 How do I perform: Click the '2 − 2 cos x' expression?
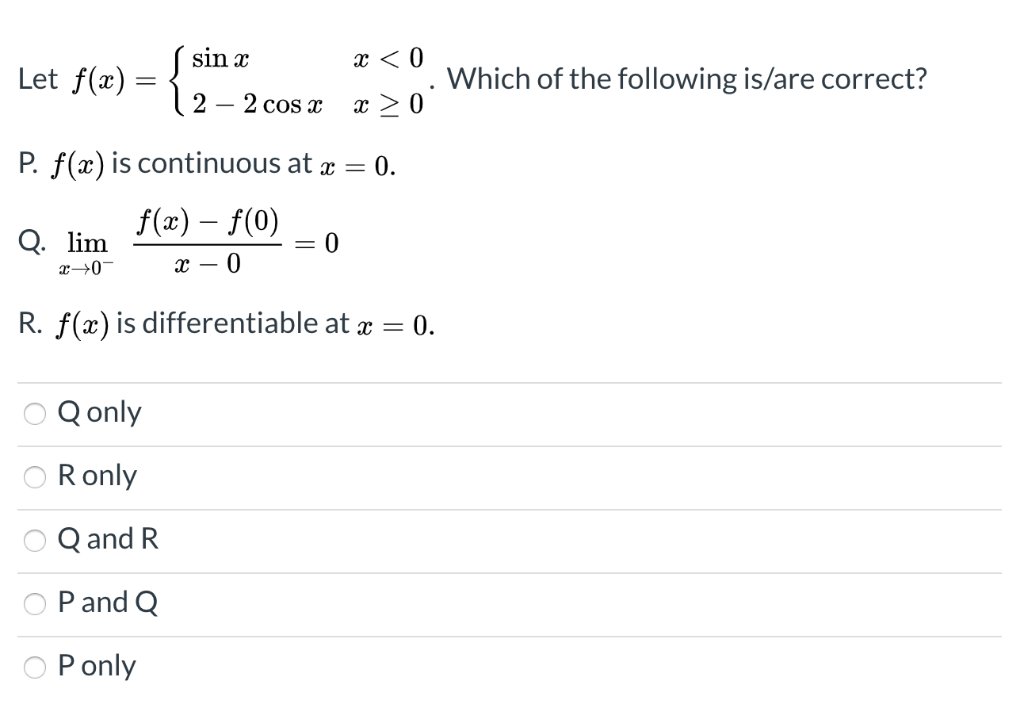pyautogui.click(x=260, y=102)
